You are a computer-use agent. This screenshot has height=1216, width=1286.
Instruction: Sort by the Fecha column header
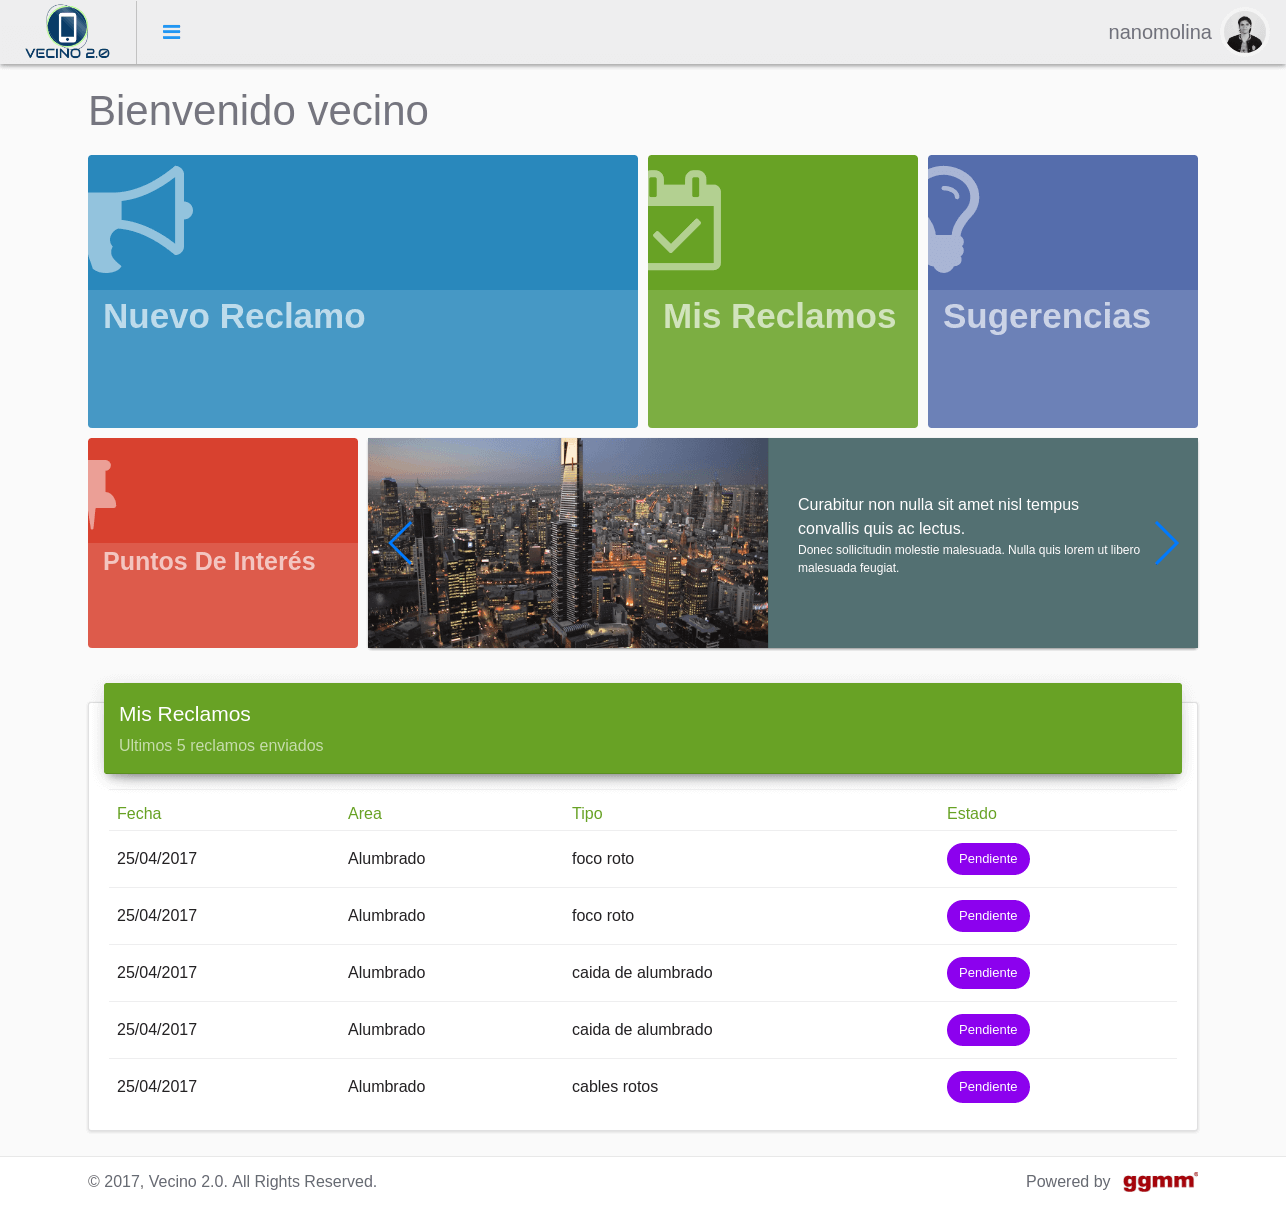point(139,814)
